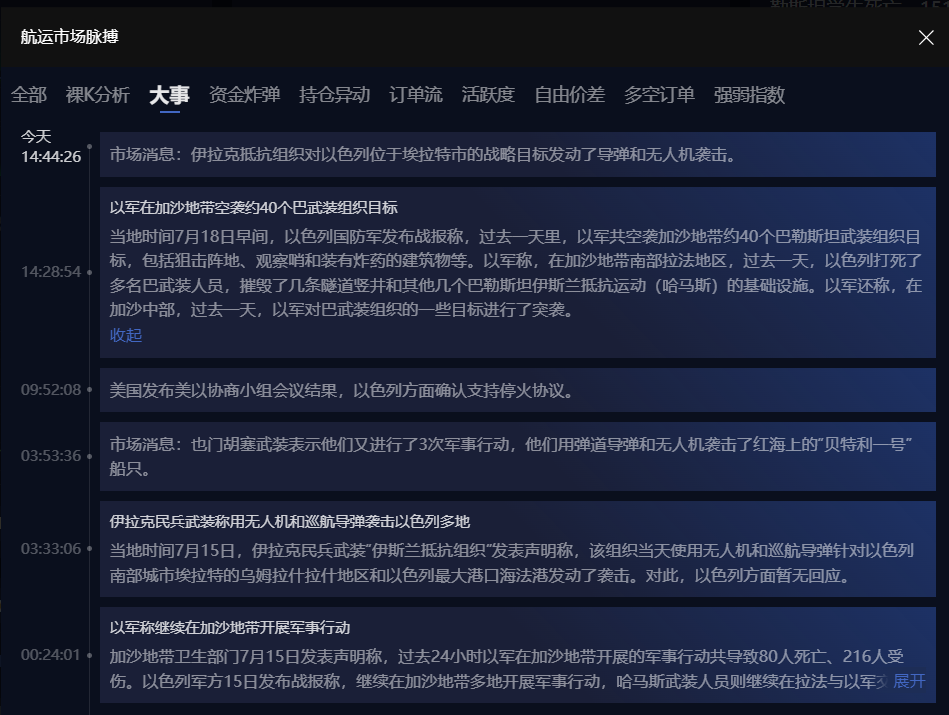Close the 航运市场脉搏 panel
This screenshot has height=715, width=949.
[x=926, y=38]
